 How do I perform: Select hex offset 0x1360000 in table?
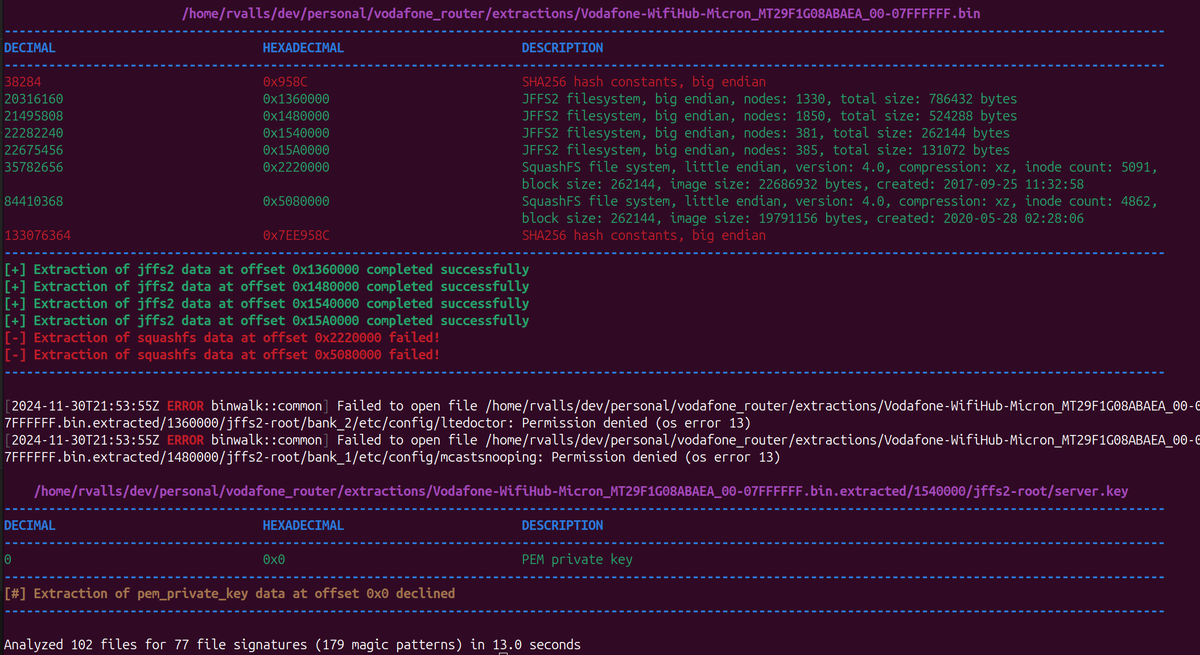click(x=296, y=99)
